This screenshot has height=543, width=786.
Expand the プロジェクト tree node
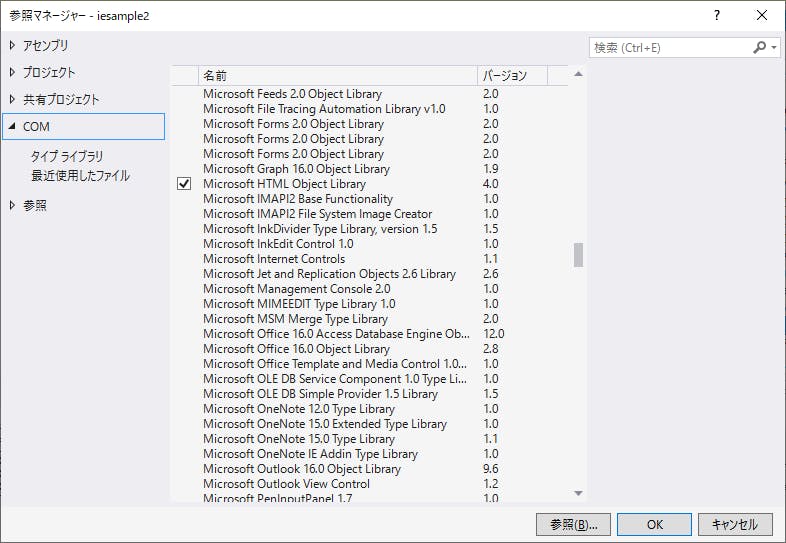tap(13, 72)
